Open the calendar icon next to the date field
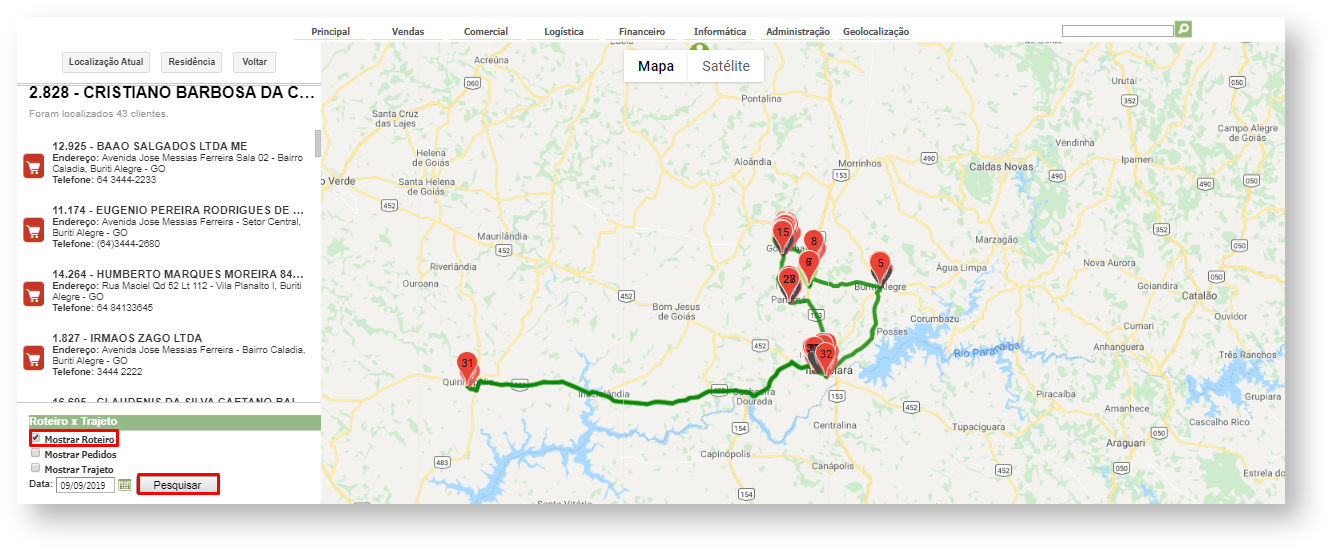Viewport: 1333px width, 552px height. click(125, 485)
